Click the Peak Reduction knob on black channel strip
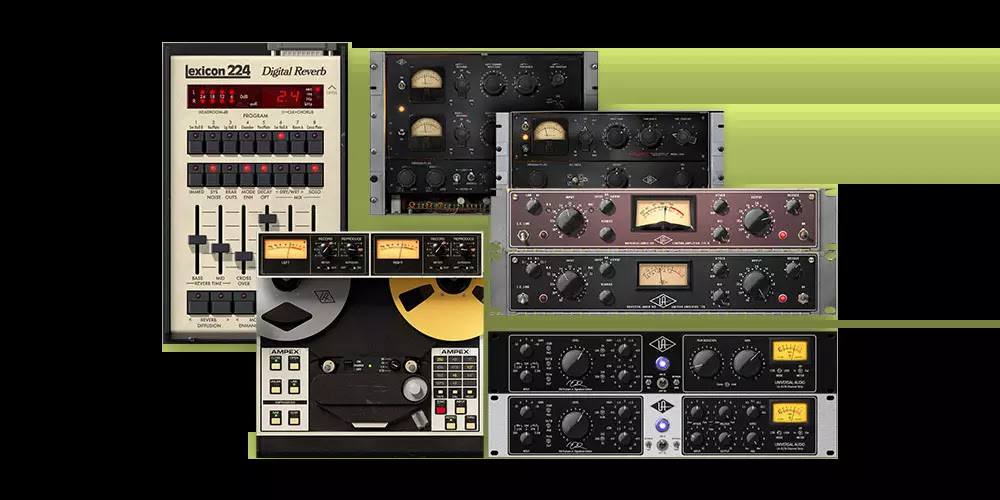Image resolution: width=1000 pixels, height=500 pixels. [706, 363]
